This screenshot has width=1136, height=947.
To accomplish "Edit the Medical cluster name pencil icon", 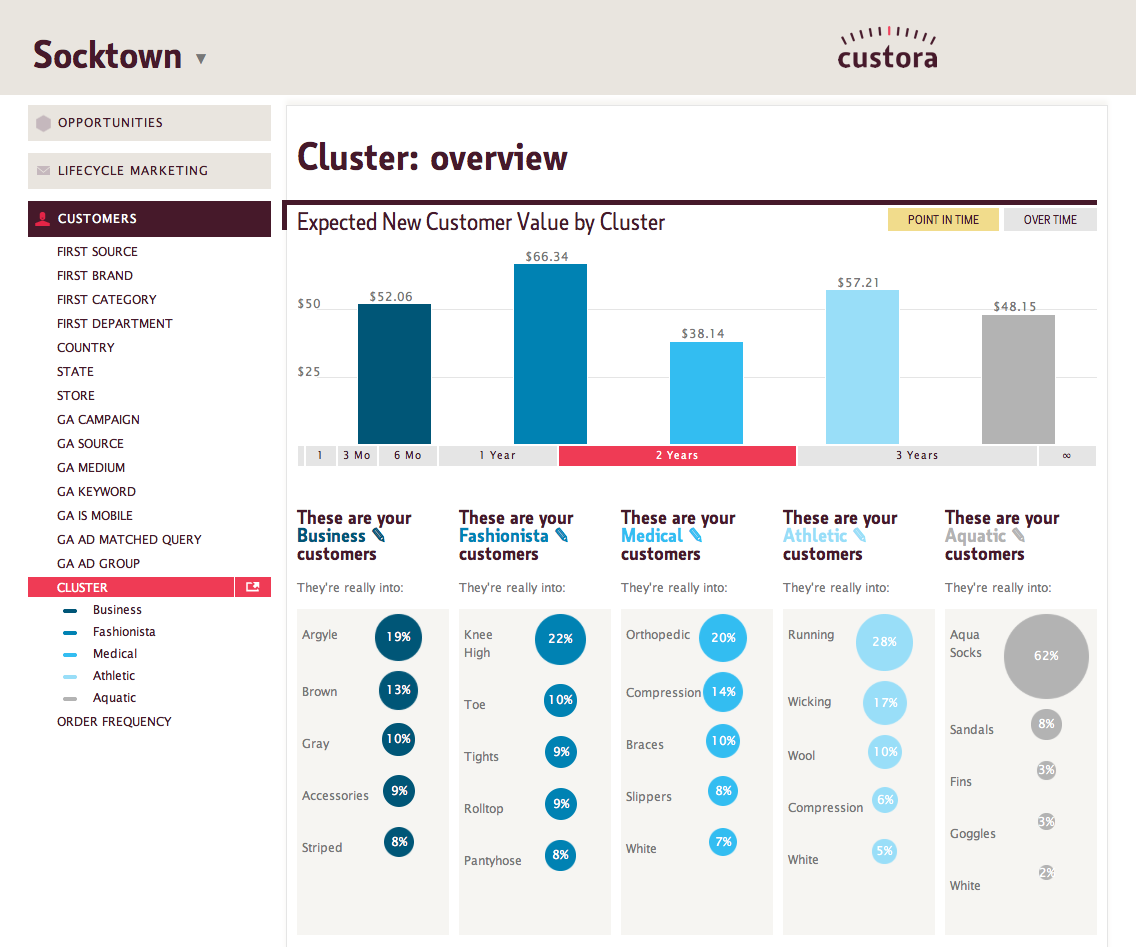I will click(x=696, y=535).
